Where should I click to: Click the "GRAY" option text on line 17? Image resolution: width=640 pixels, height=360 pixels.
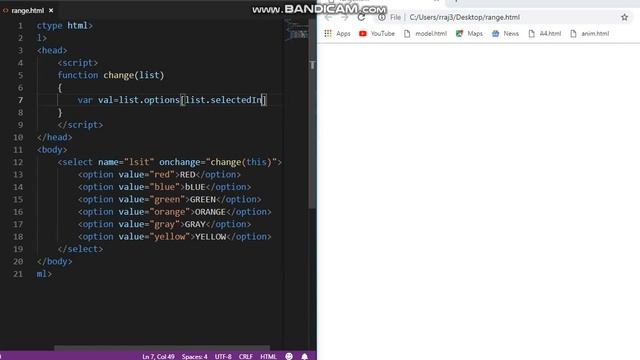(x=195, y=224)
